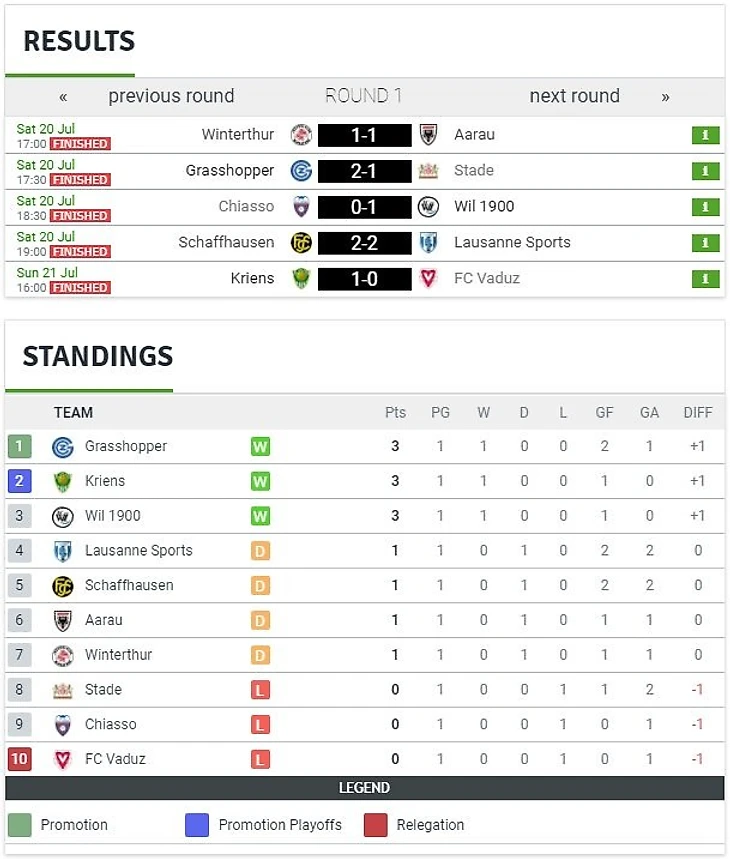Open the Schaffhausen 2-2 Lausanne score
The height and width of the screenshot is (859, 730).
coord(364,243)
